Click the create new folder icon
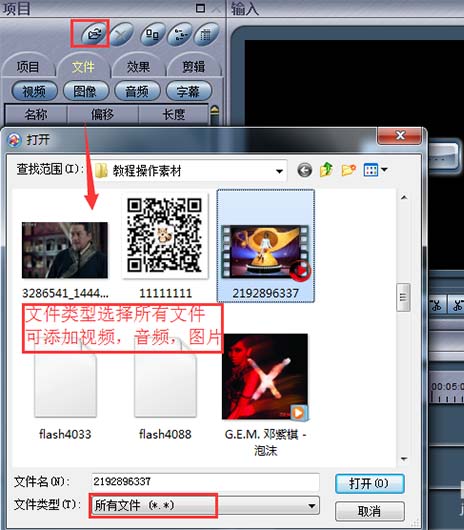 (348, 170)
